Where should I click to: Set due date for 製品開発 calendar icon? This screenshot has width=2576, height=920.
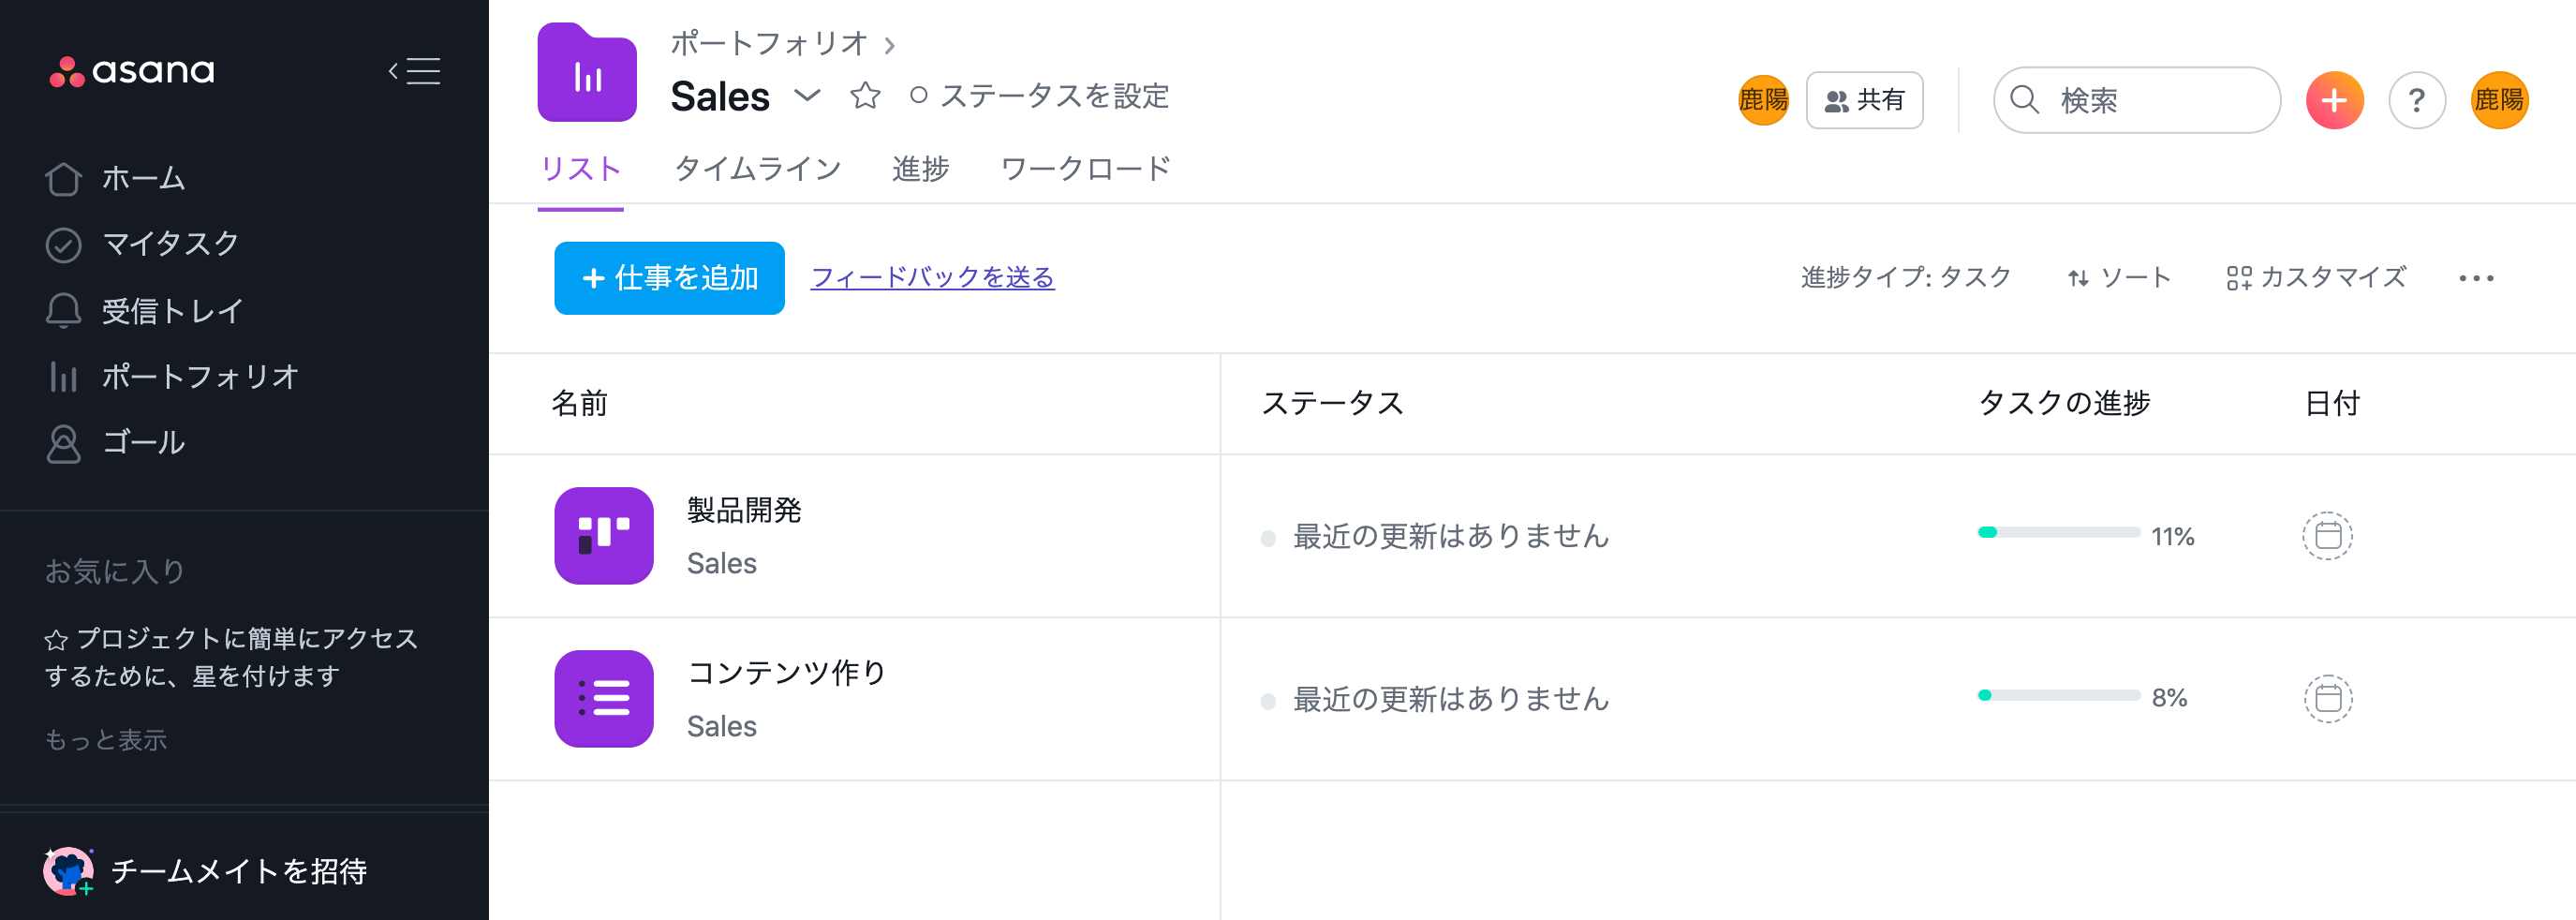click(2327, 536)
